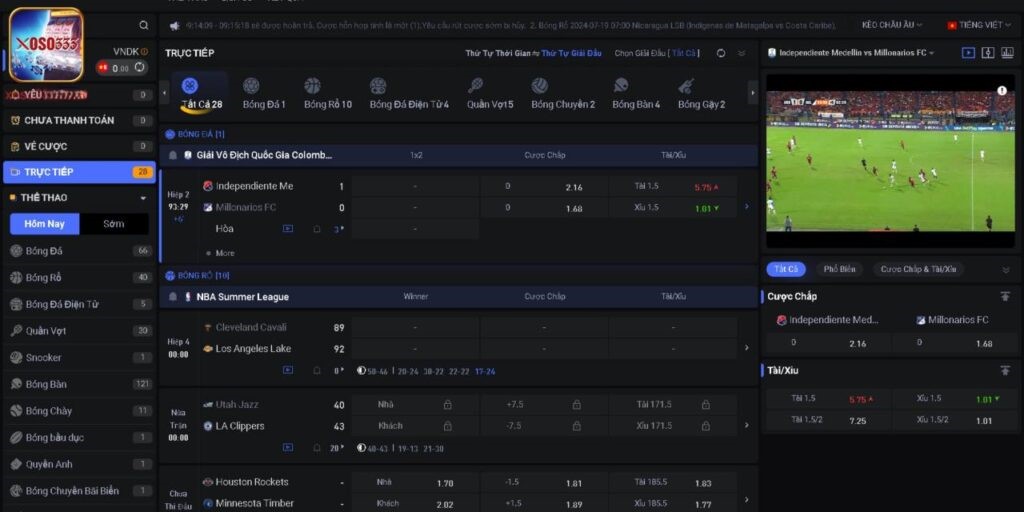Switch to Sớm schedule toggle

point(114,224)
